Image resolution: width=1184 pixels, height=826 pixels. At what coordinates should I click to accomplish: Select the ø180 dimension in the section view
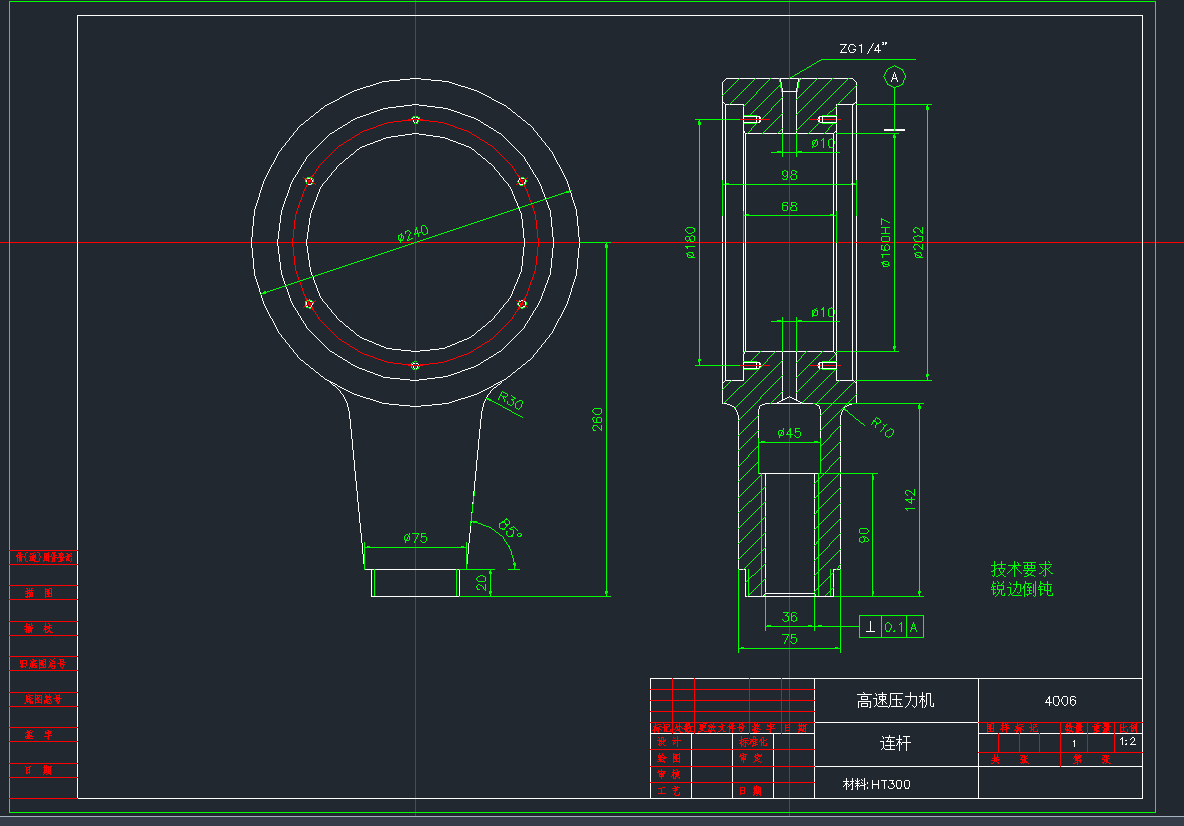coord(690,243)
